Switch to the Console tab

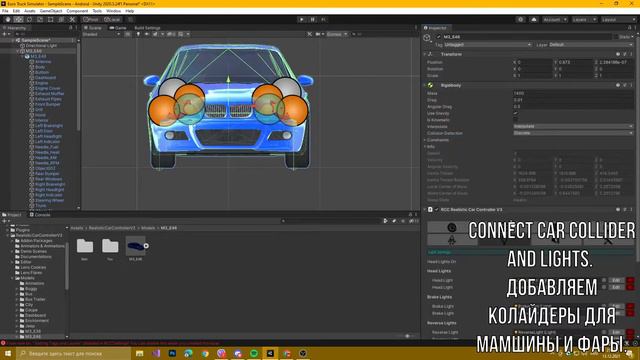click(x=40, y=214)
